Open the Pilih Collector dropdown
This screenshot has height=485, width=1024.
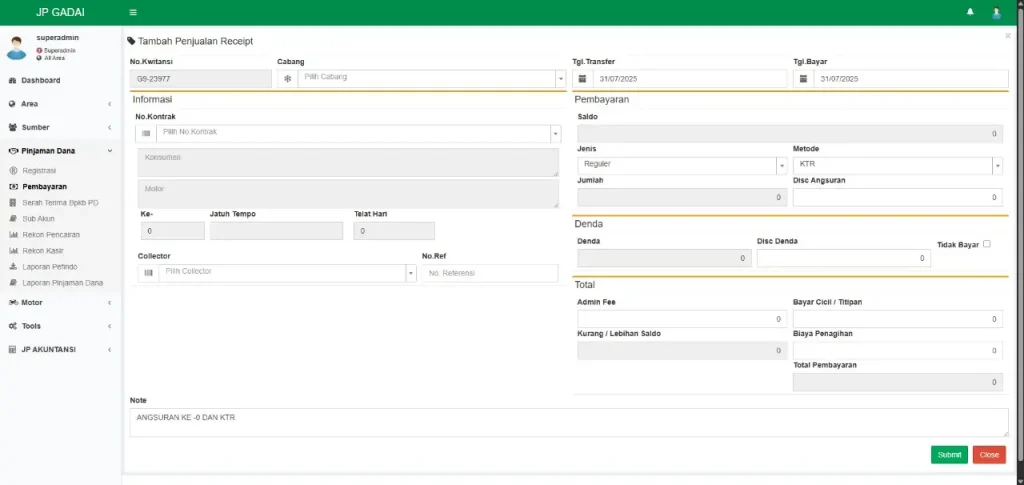click(287, 273)
